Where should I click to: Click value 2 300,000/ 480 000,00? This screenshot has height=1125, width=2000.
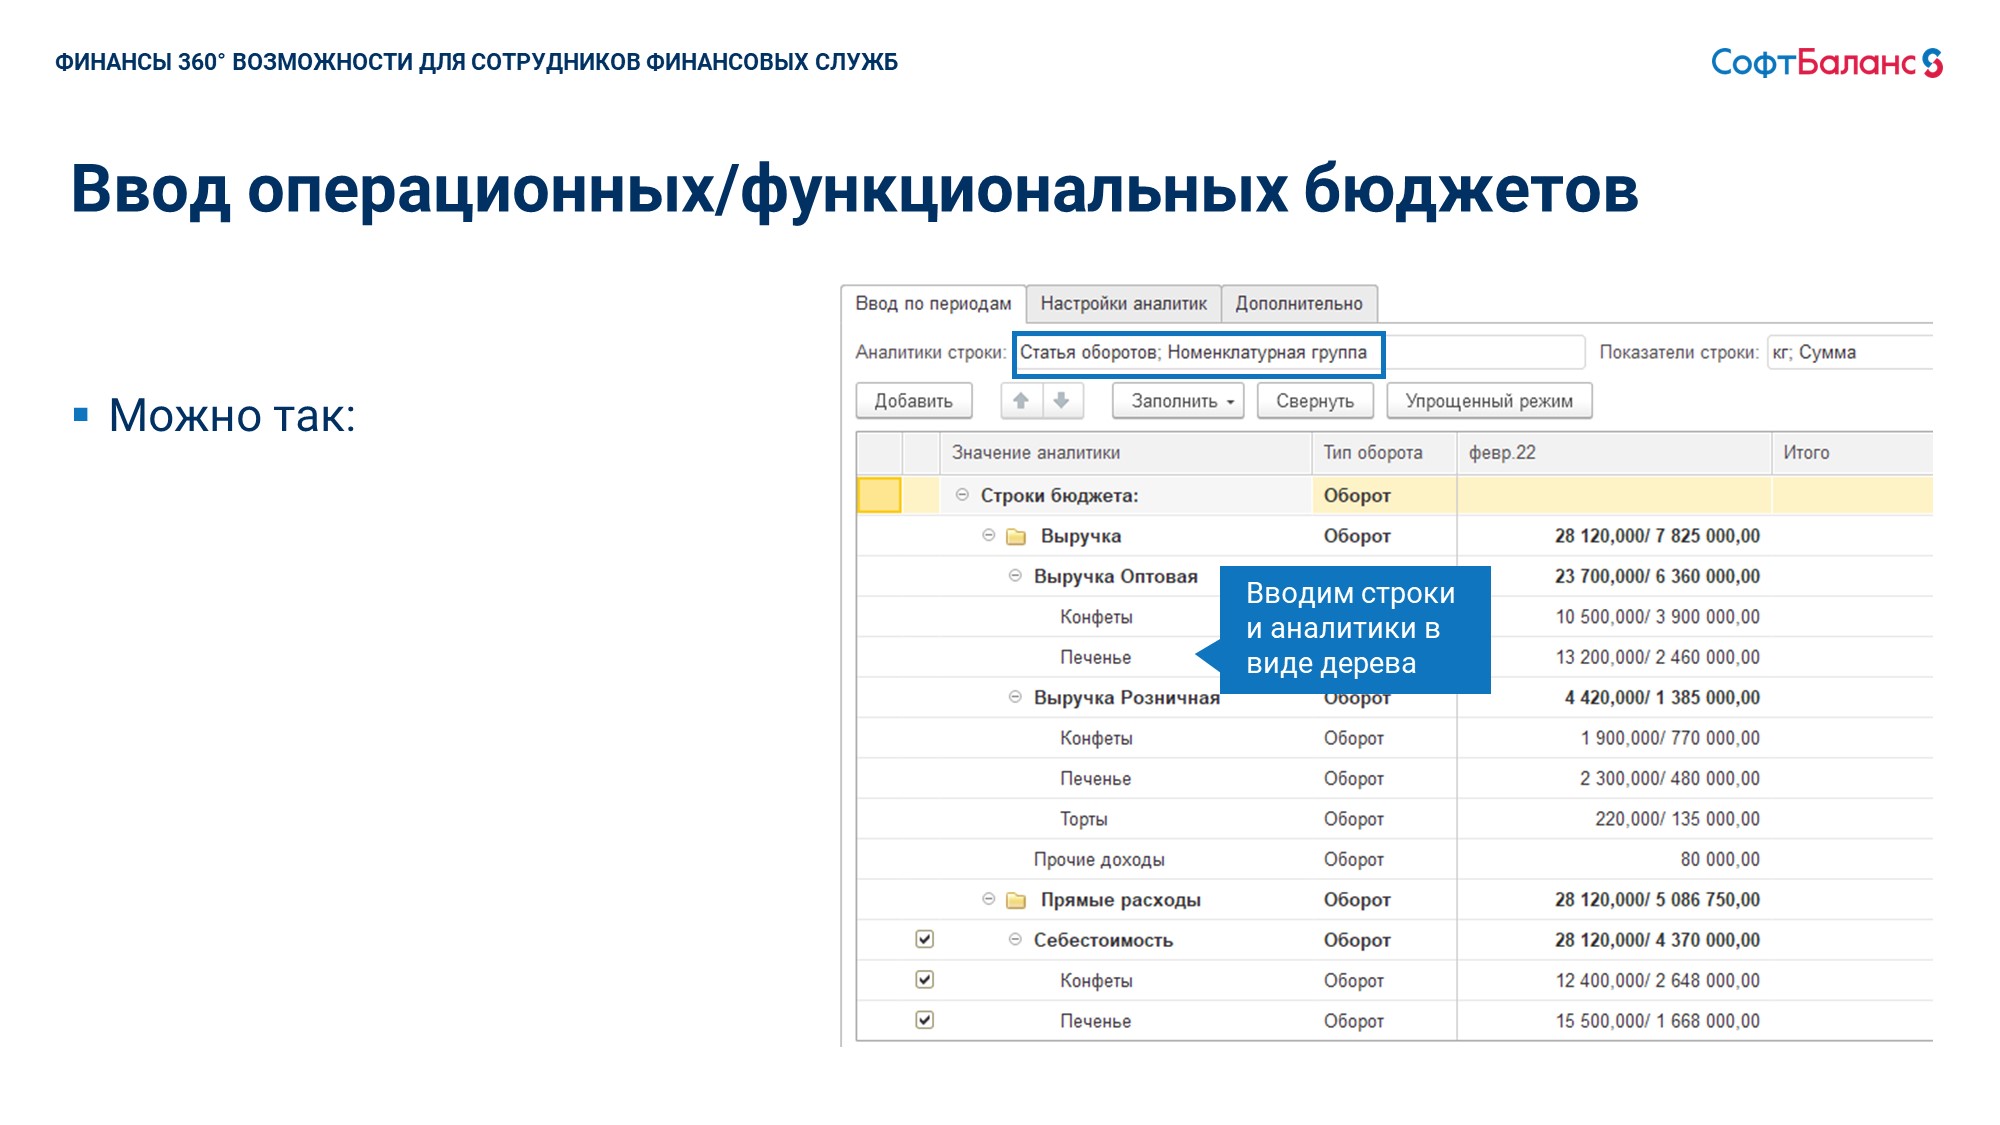1670,779
